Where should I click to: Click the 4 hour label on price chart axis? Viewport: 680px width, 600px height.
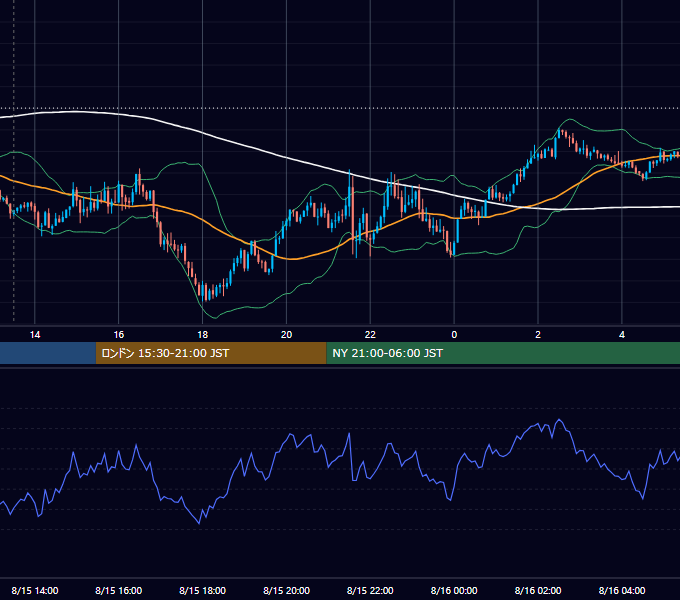click(x=622, y=335)
